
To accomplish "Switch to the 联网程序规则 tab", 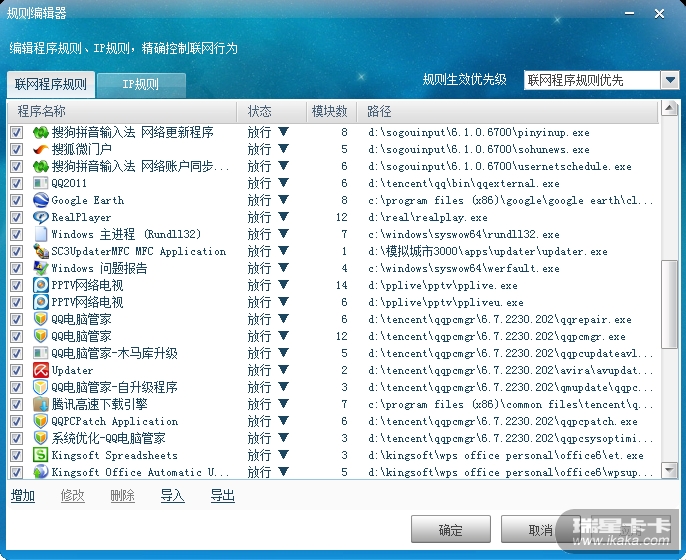I will 51,84.
